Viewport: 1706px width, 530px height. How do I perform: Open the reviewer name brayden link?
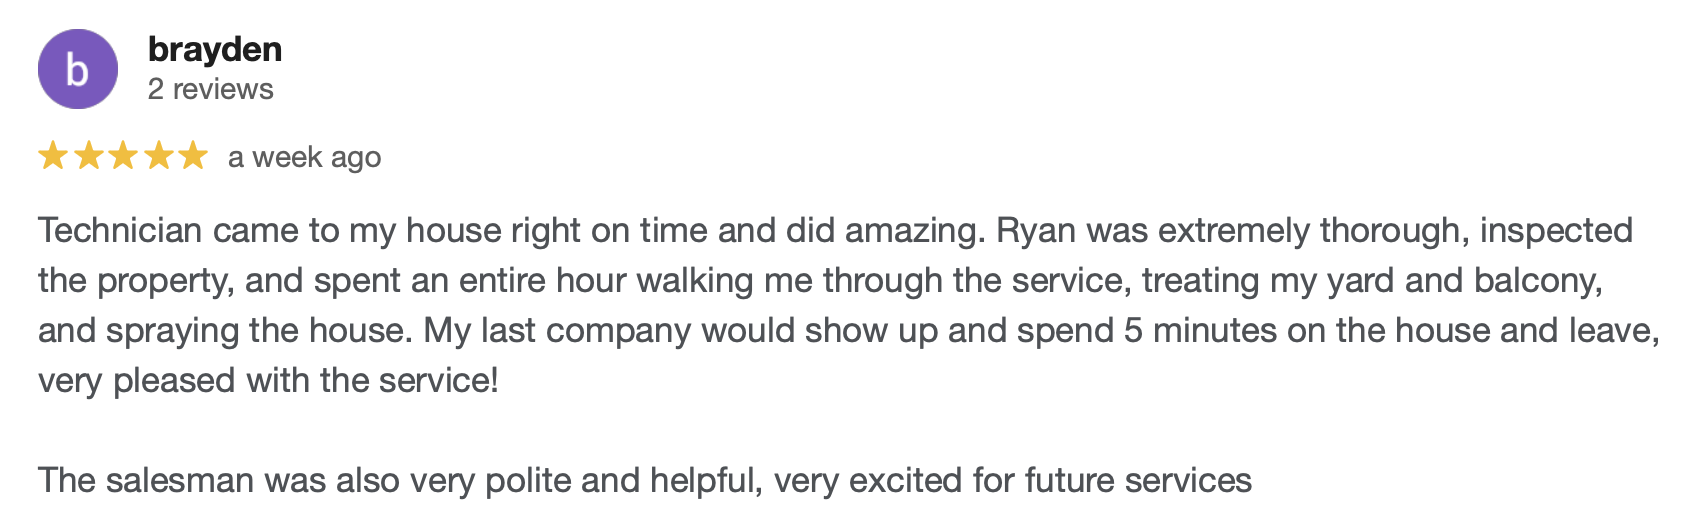click(x=215, y=49)
